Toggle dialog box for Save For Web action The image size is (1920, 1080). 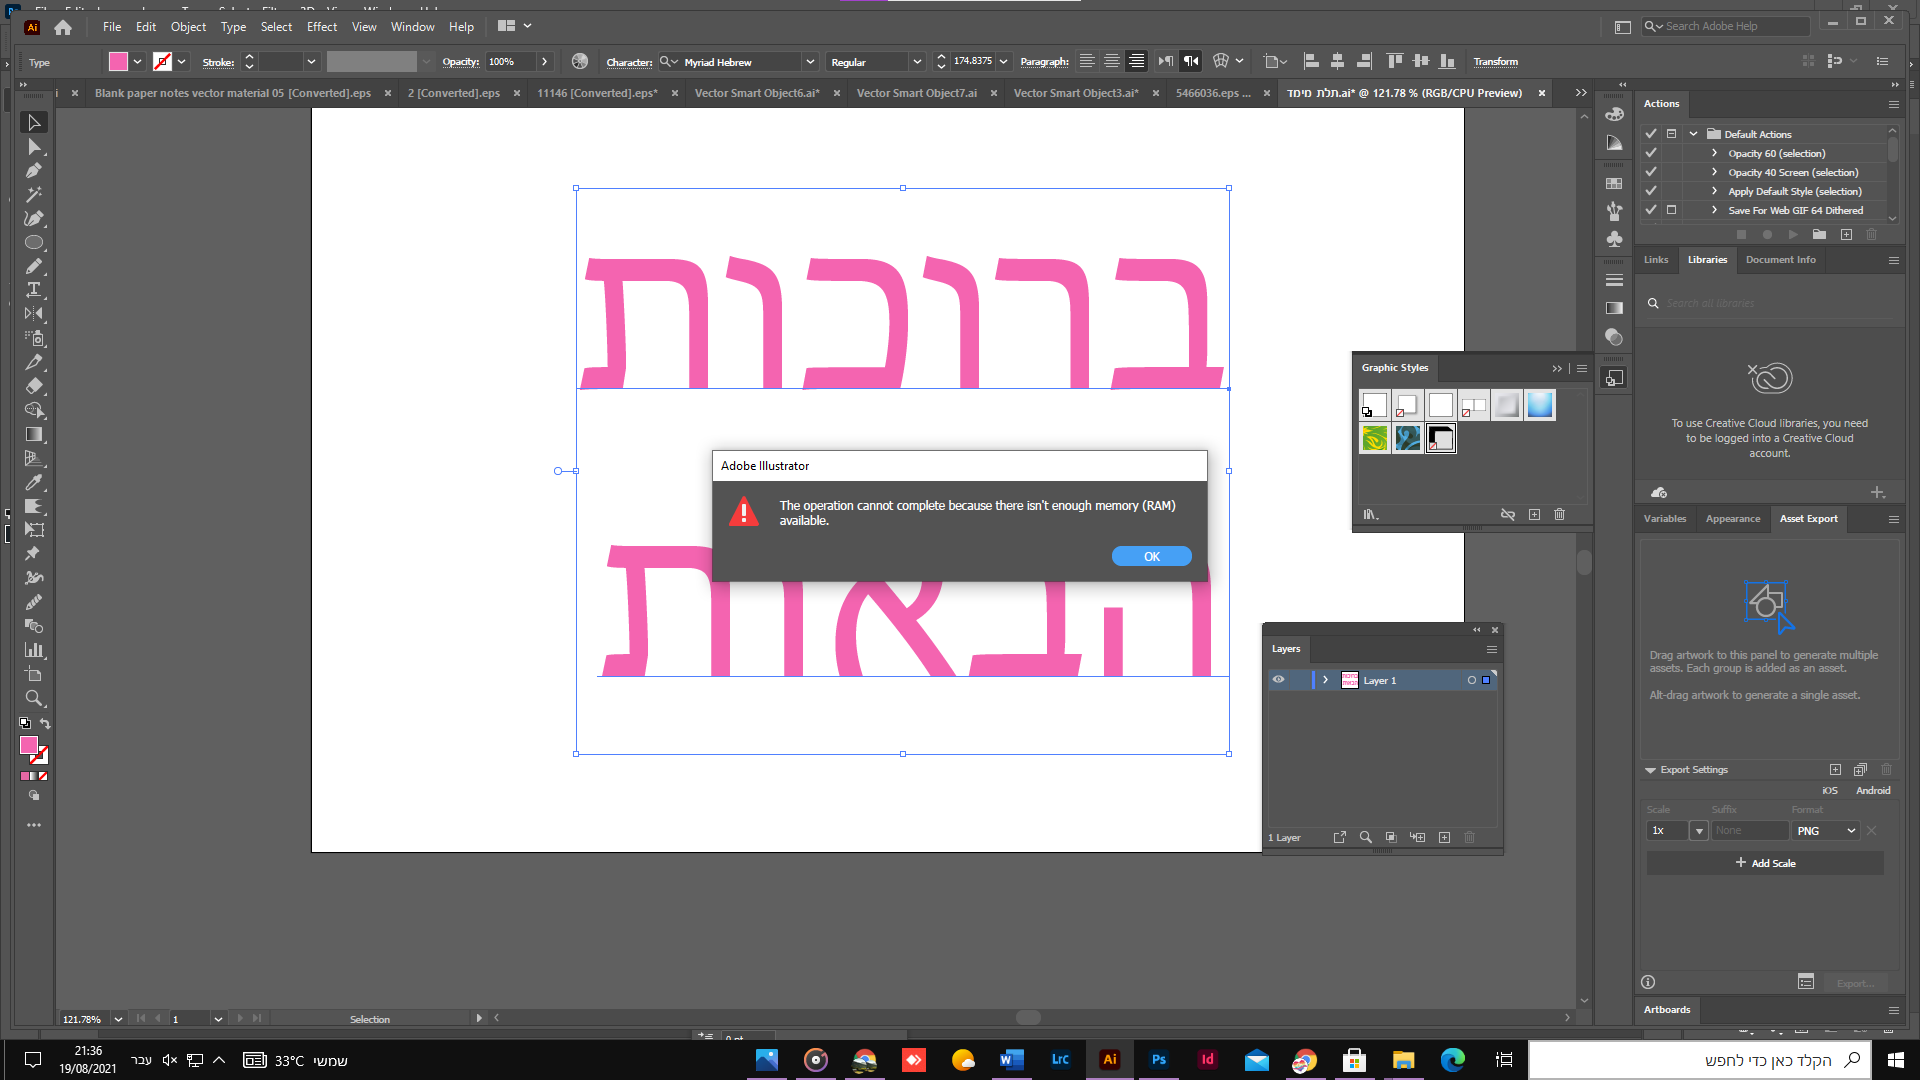(1671, 210)
